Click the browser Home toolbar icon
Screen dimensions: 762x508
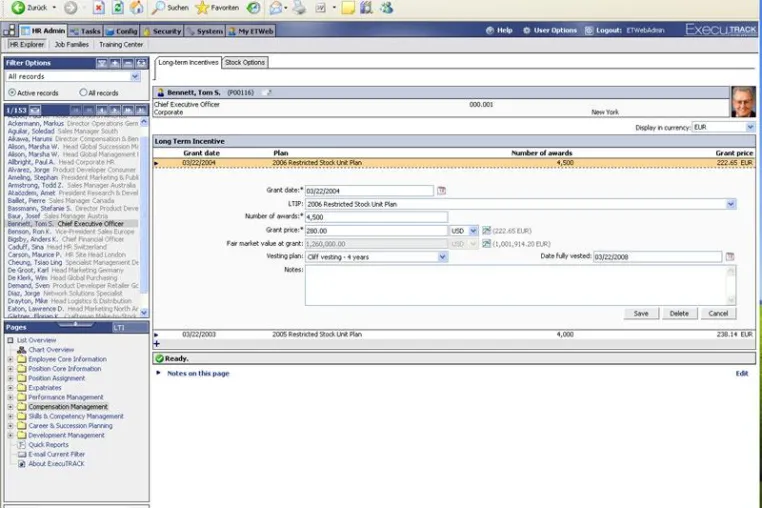click(x=137, y=7)
